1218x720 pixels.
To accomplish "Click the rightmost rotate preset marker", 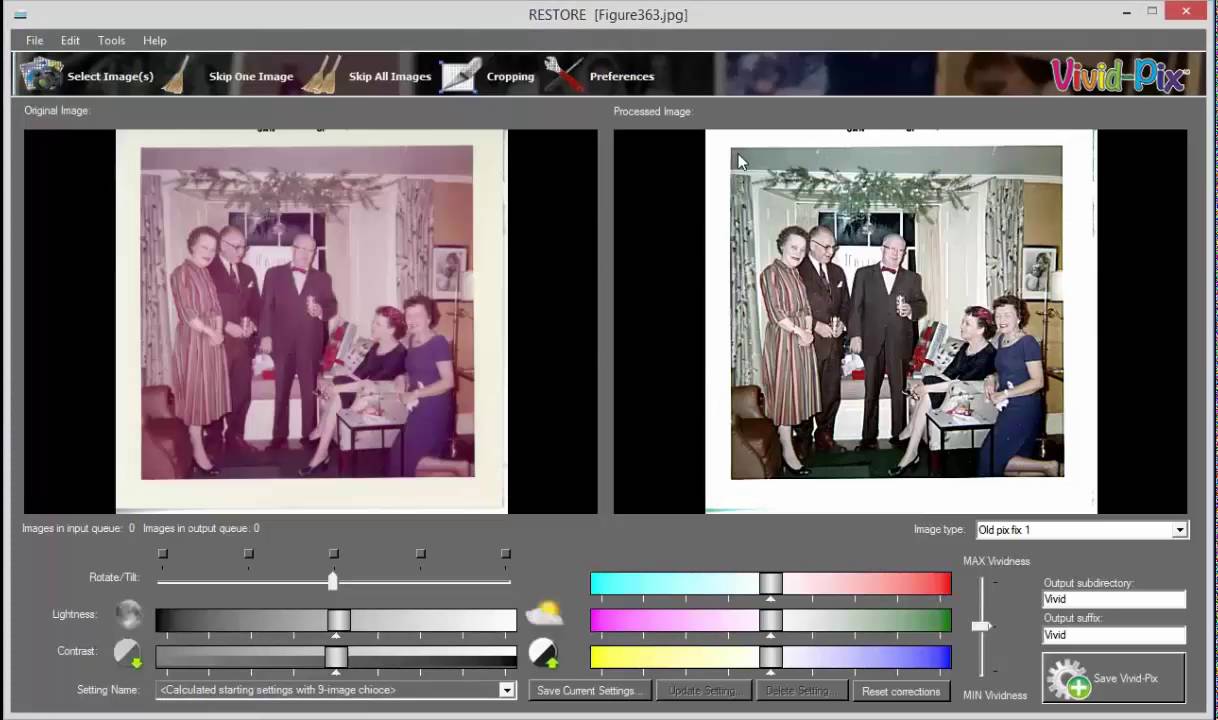I will pos(505,553).
